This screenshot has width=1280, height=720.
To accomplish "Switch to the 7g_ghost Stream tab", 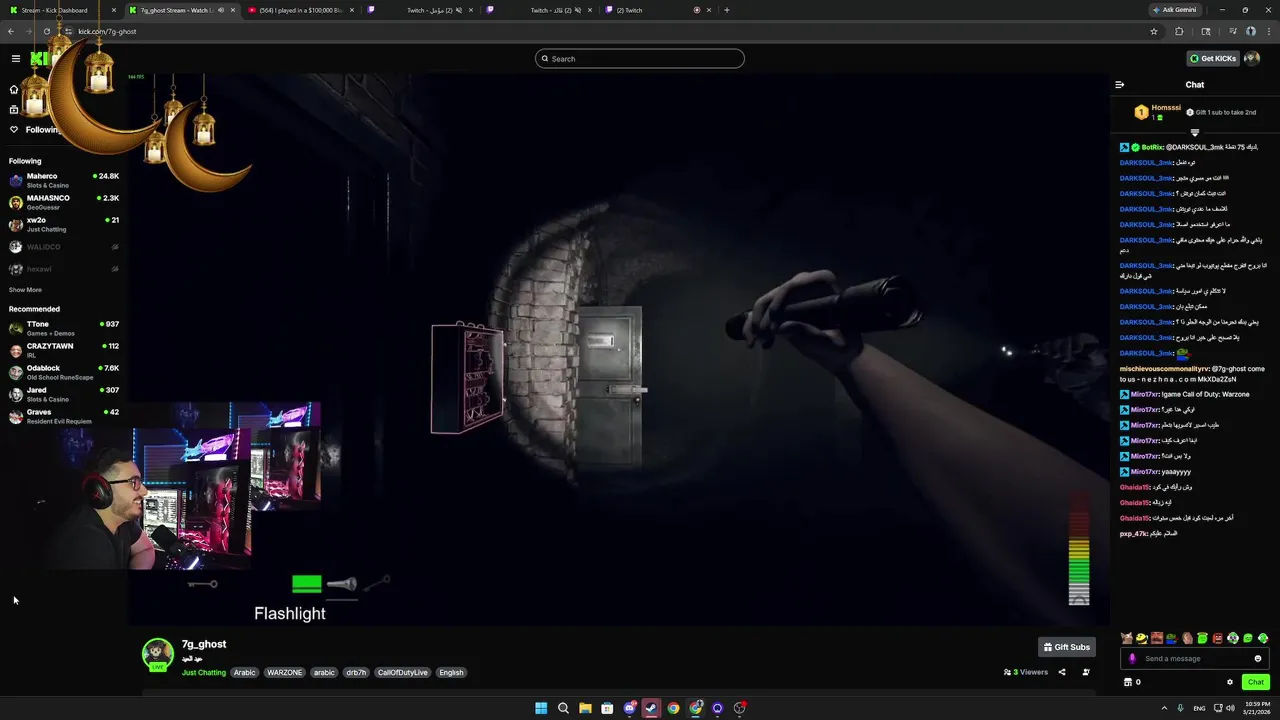I will tap(182, 10).
